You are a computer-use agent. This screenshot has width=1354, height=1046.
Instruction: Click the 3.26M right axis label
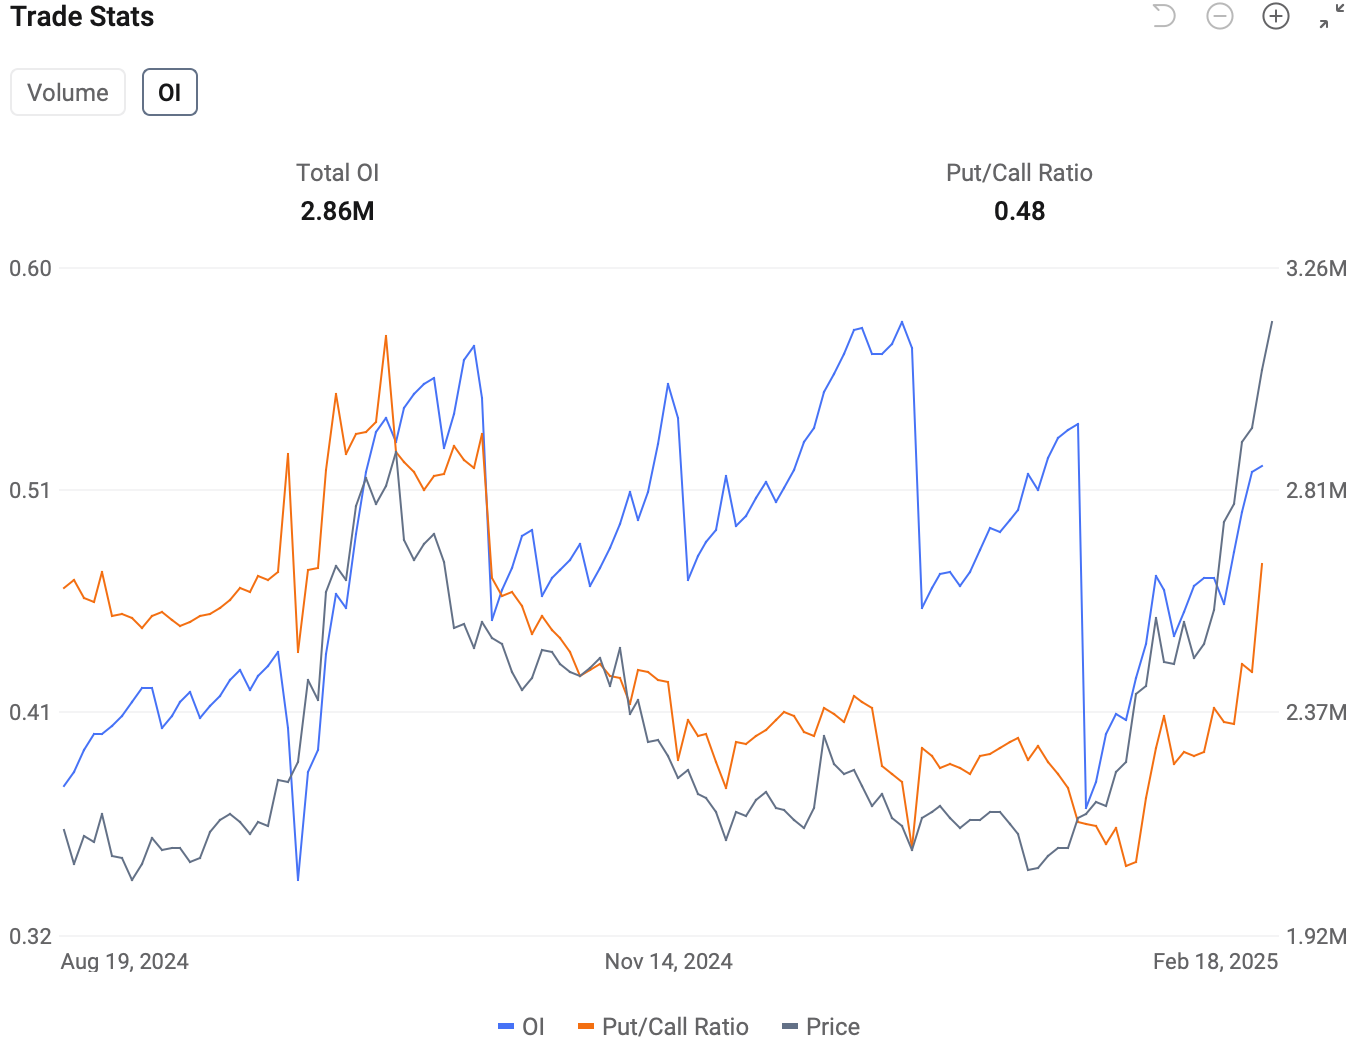pos(1316,268)
